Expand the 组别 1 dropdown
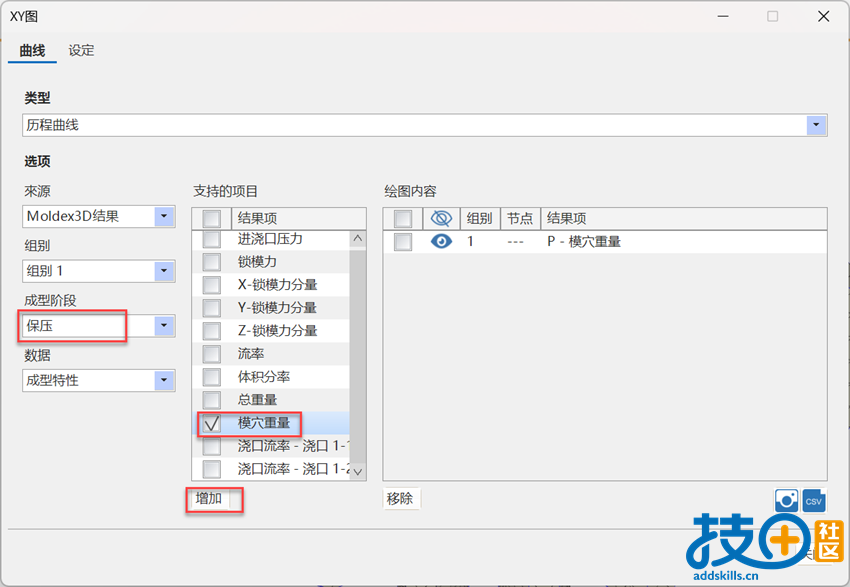Image resolution: width=850 pixels, height=587 pixels. tap(164, 270)
